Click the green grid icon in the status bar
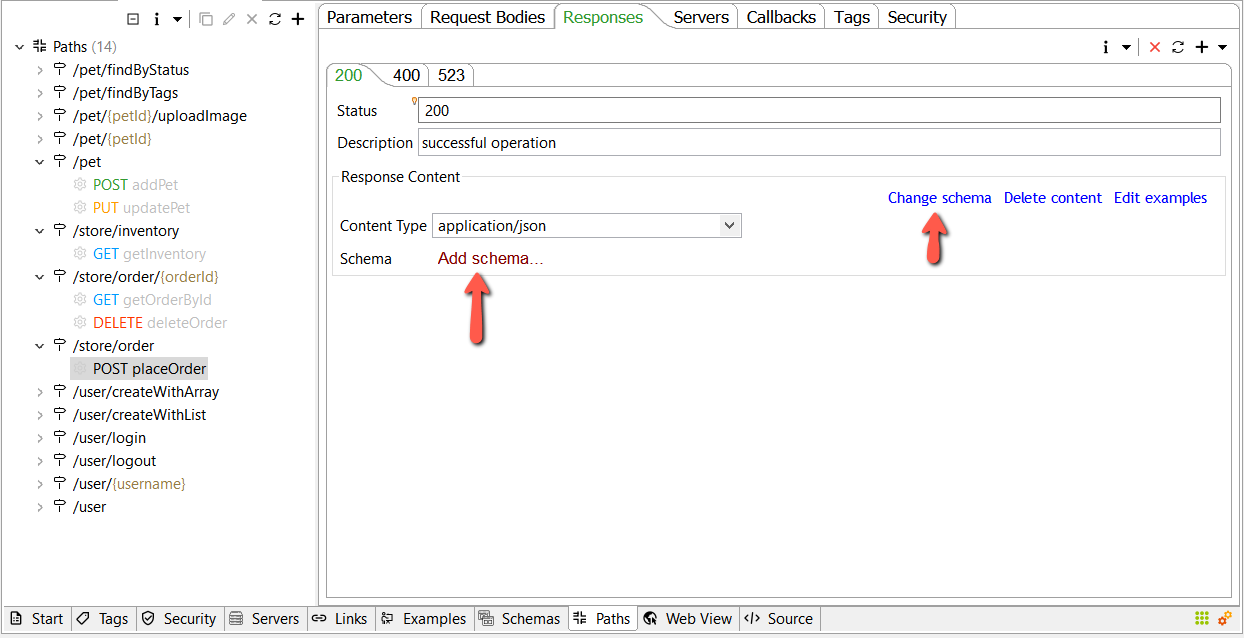Viewport: 1244px width, 638px height. [1202, 618]
